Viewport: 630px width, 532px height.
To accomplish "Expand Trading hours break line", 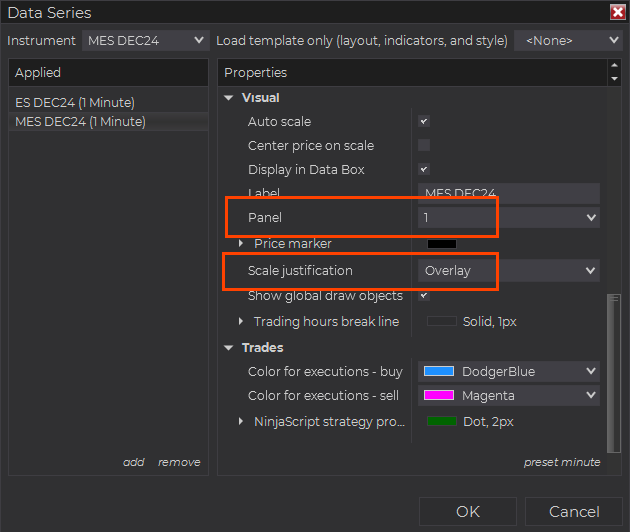I will 241,322.
